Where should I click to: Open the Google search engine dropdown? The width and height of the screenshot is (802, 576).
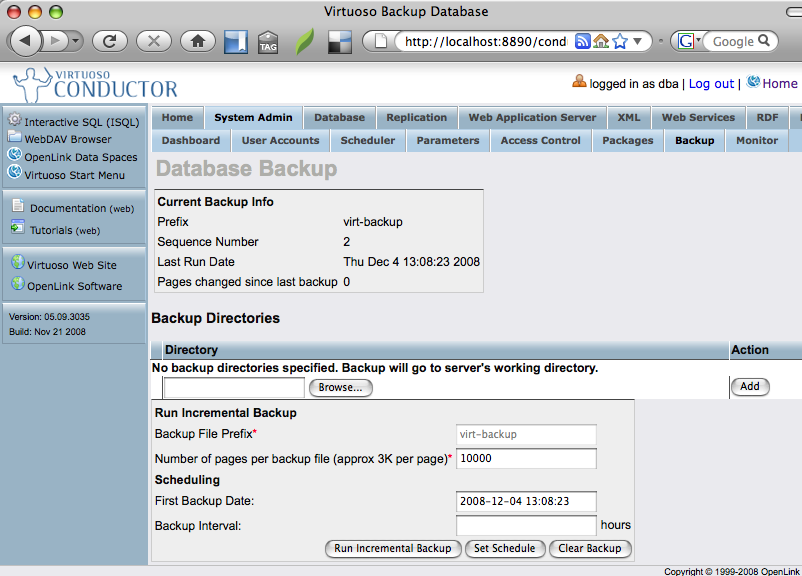click(x=697, y=41)
